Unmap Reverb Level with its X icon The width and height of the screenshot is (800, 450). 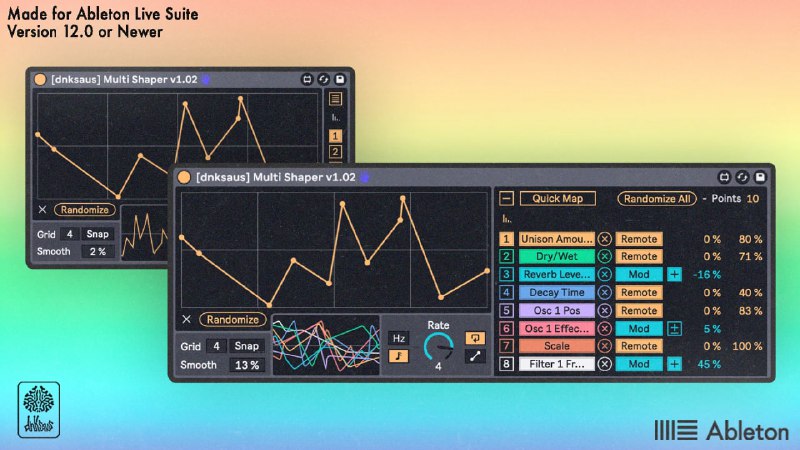coord(605,274)
